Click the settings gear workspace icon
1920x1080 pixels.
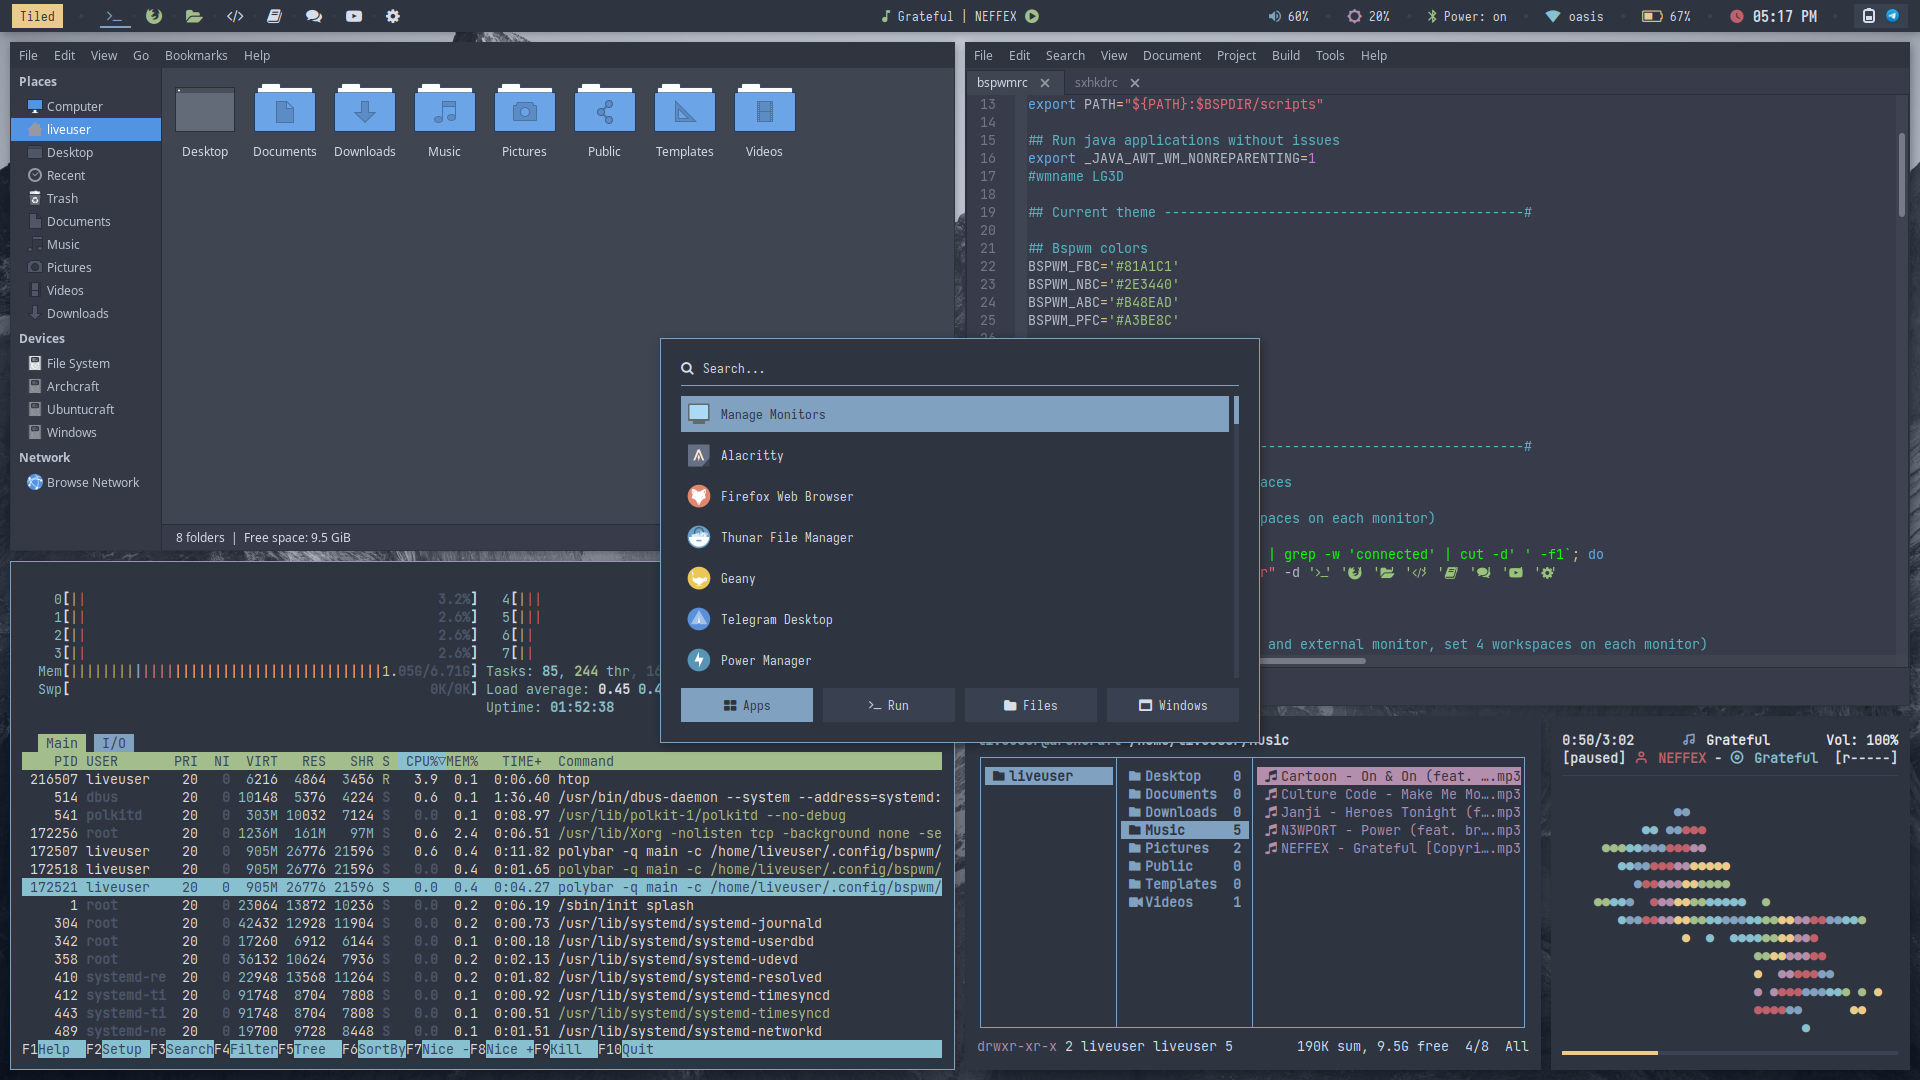coord(393,16)
